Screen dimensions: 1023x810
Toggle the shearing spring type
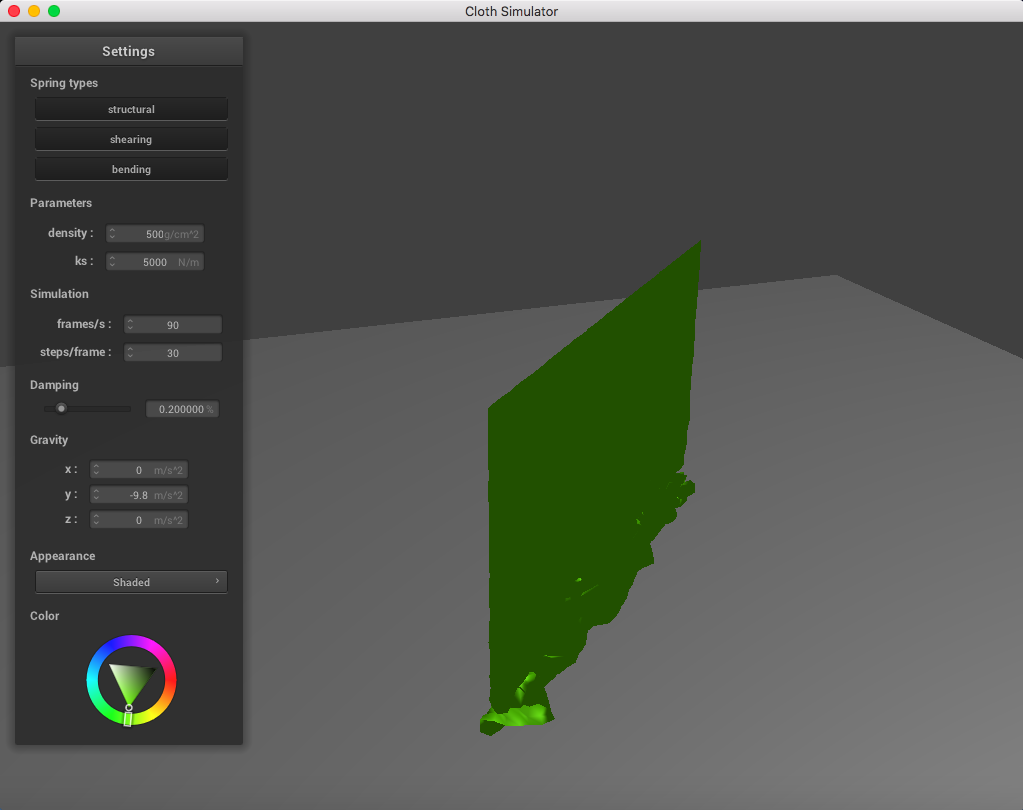click(131, 139)
